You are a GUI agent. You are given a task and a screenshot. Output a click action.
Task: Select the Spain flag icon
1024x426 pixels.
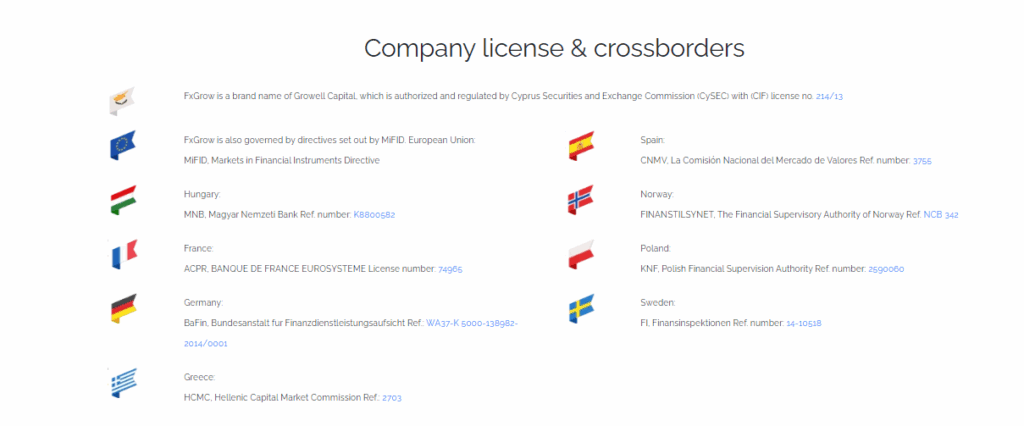[580, 146]
